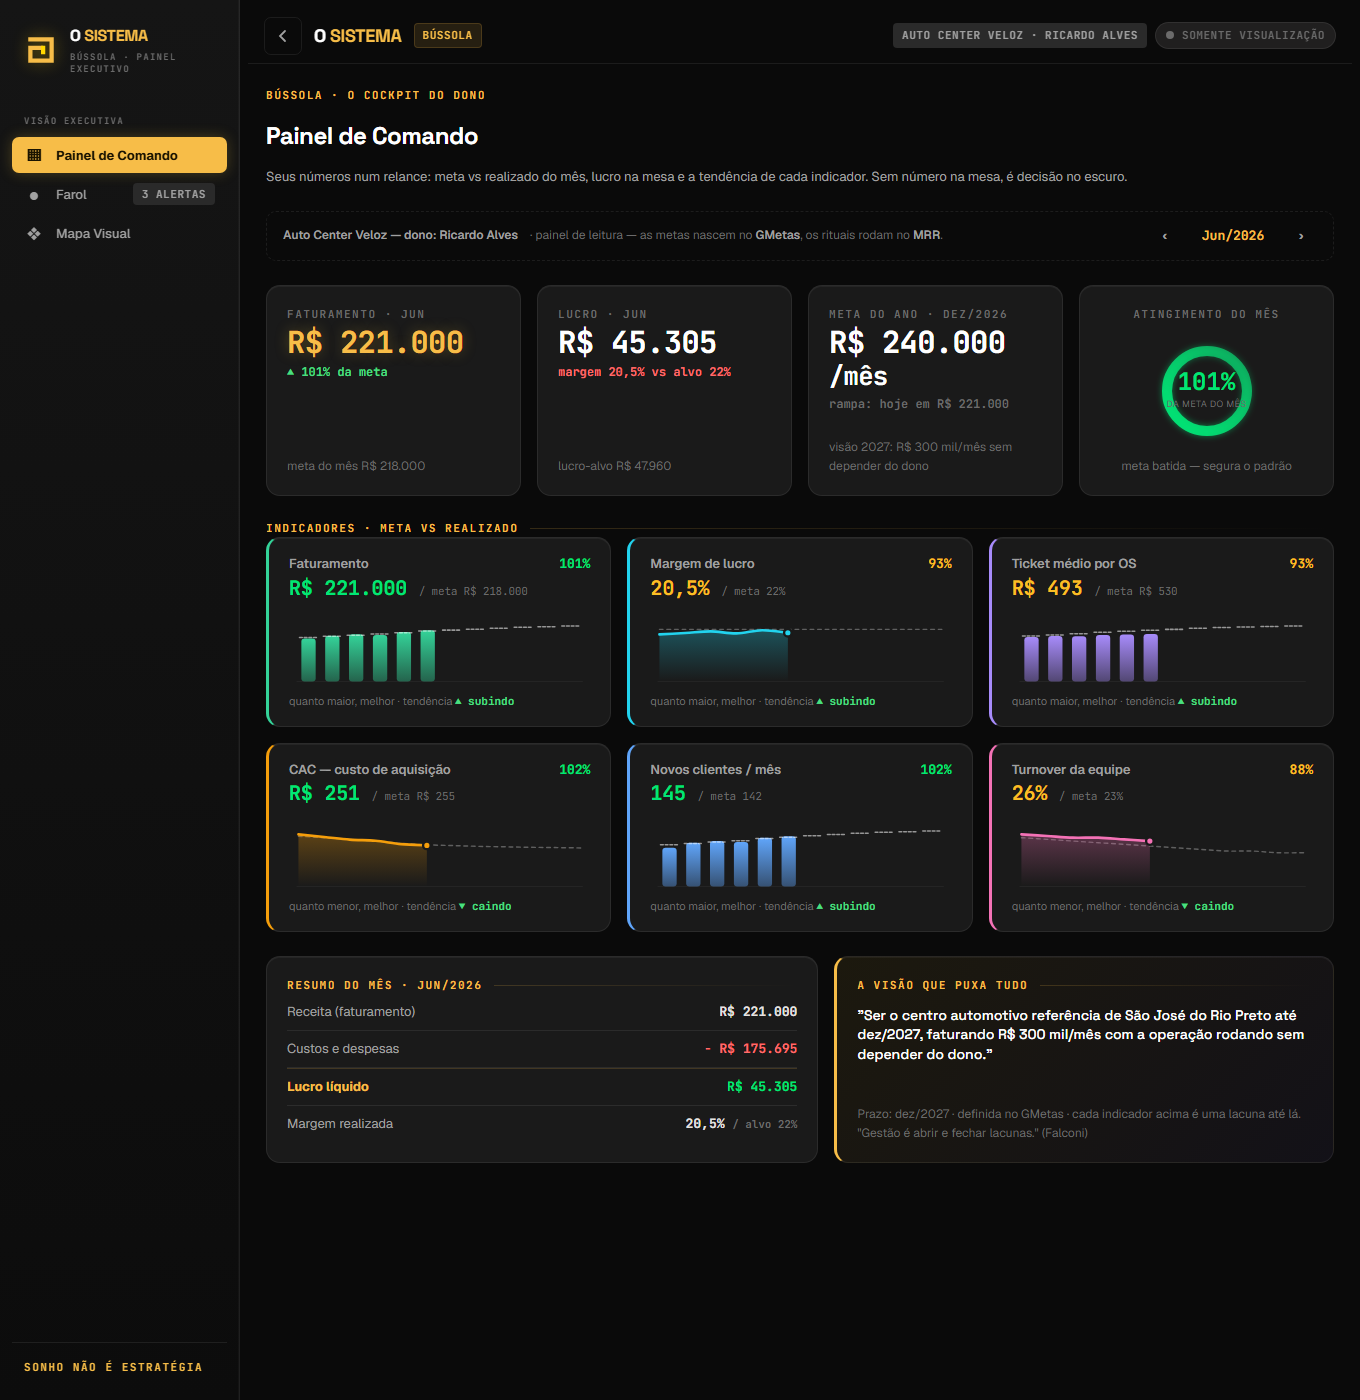Image resolution: width=1360 pixels, height=1400 pixels.
Task: Click the Farol dot icon in the sidebar
Action: pyautogui.click(x=34, y=195)
